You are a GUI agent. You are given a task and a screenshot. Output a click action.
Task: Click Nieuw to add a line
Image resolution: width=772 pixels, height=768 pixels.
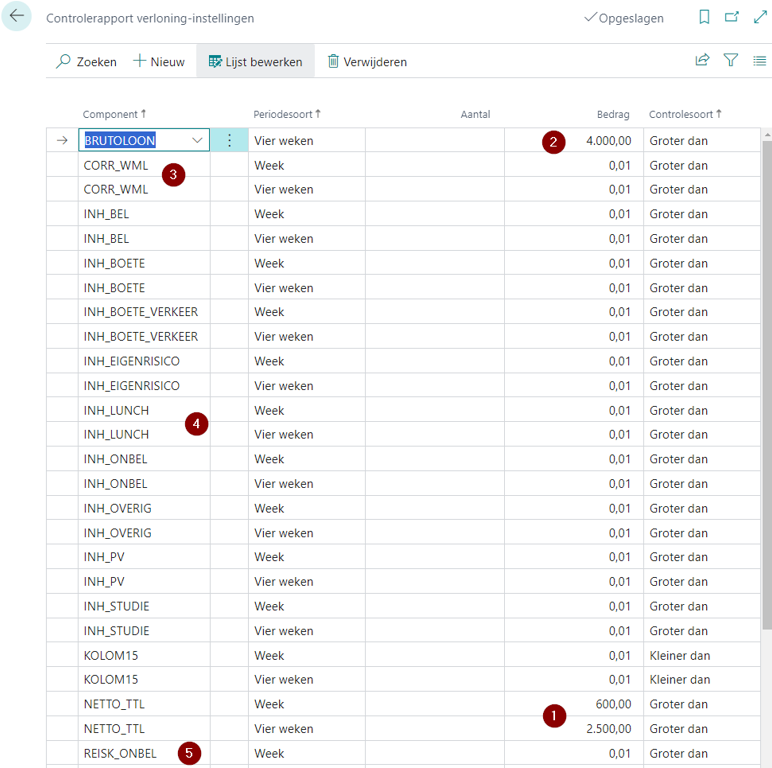(158, 62)
